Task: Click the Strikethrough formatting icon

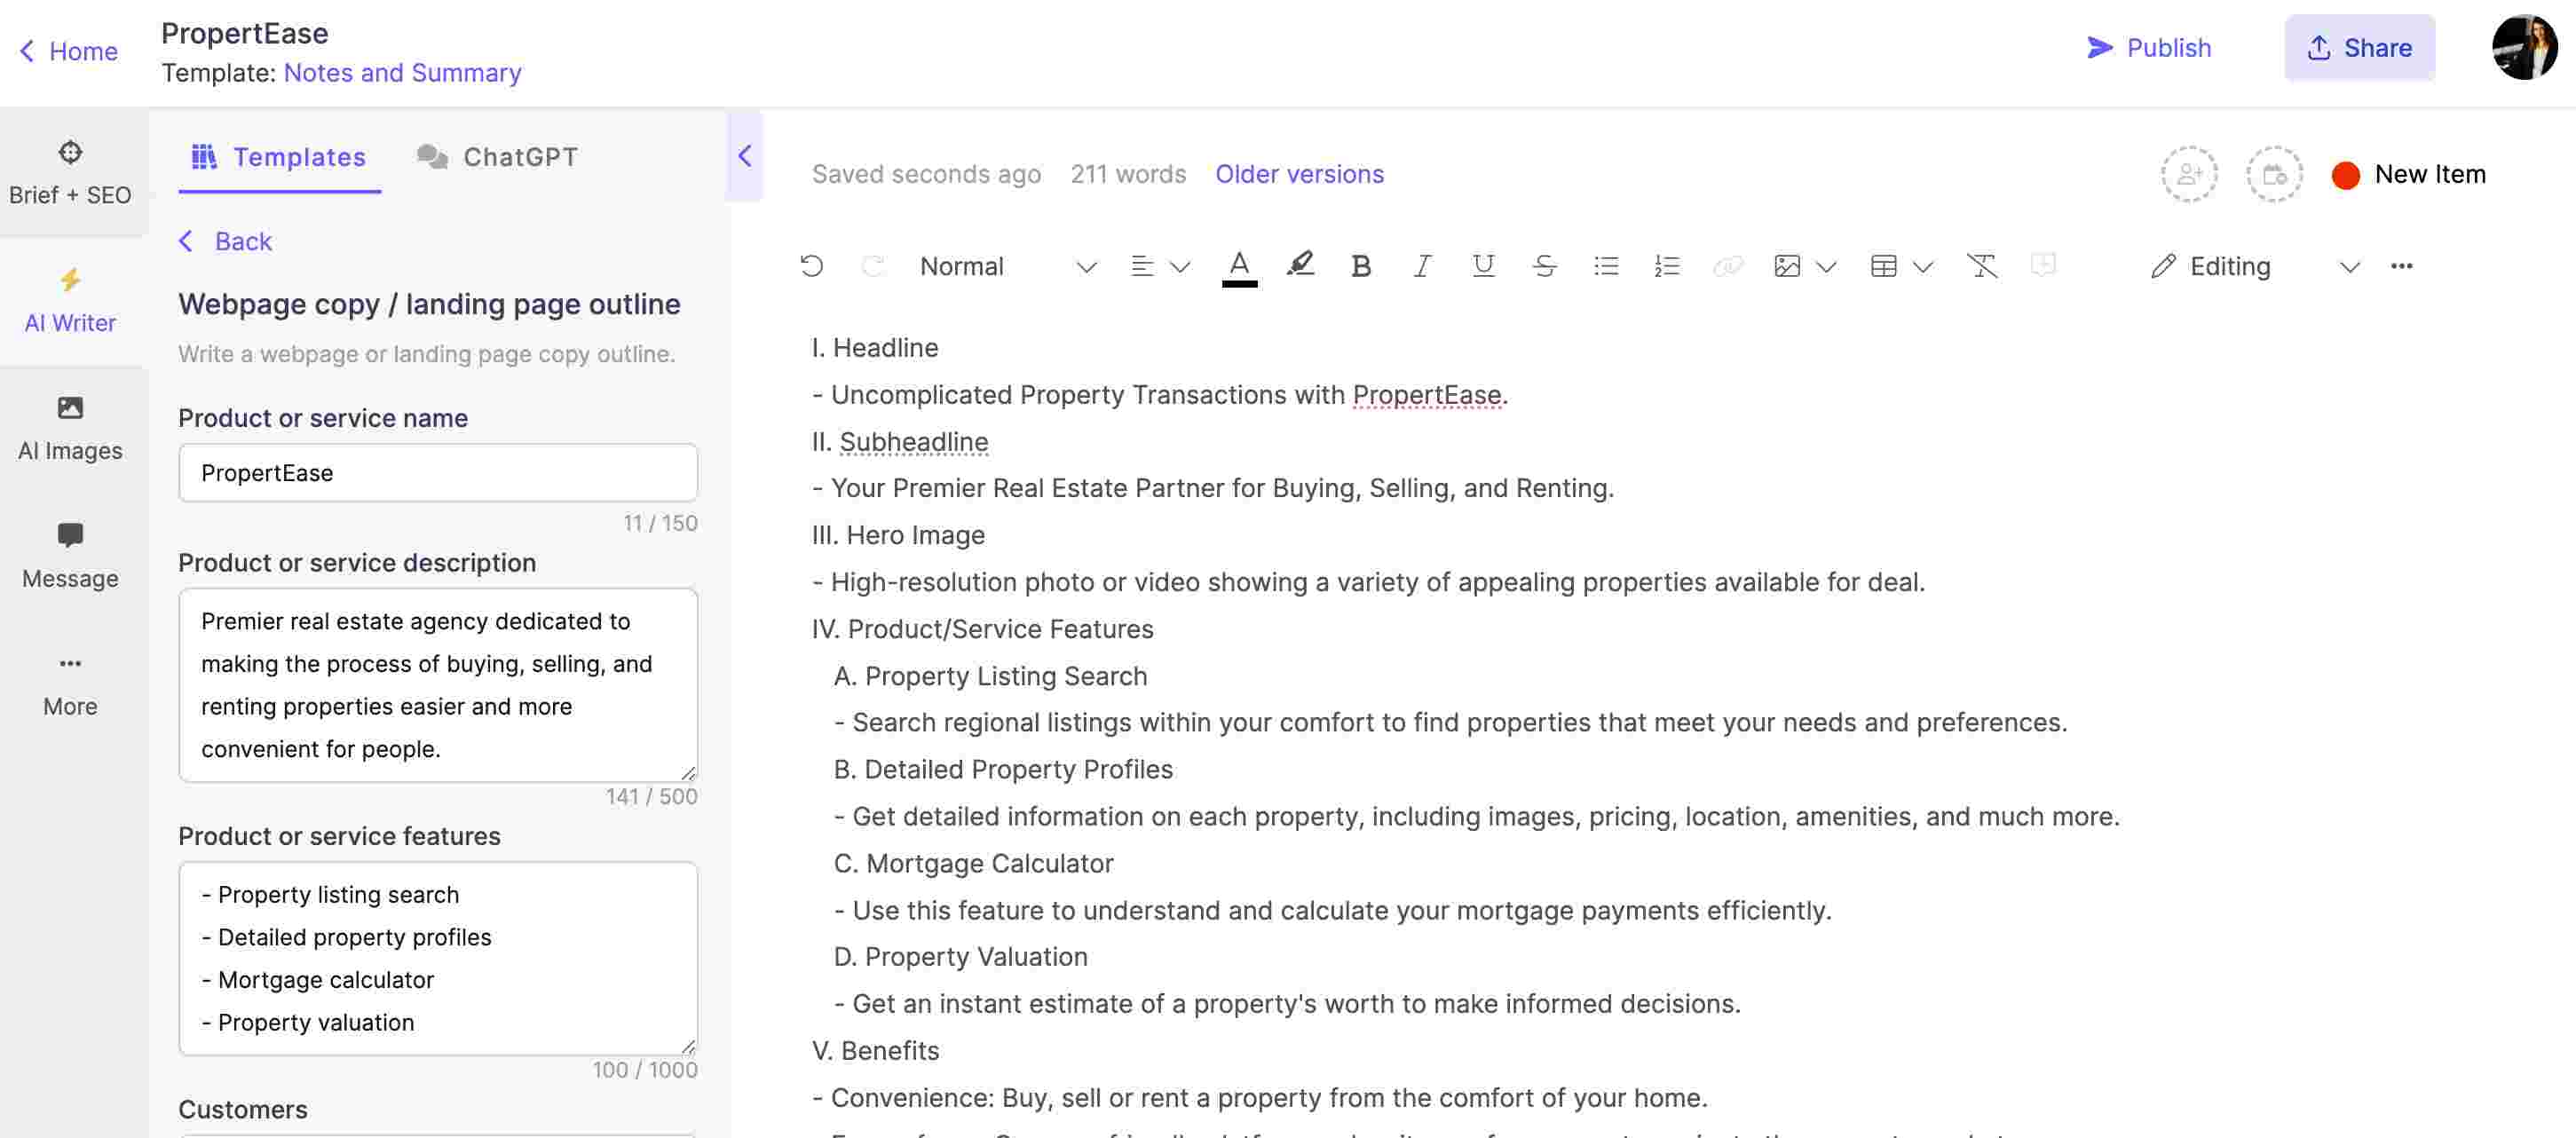Action: [x=1543, y=266]
